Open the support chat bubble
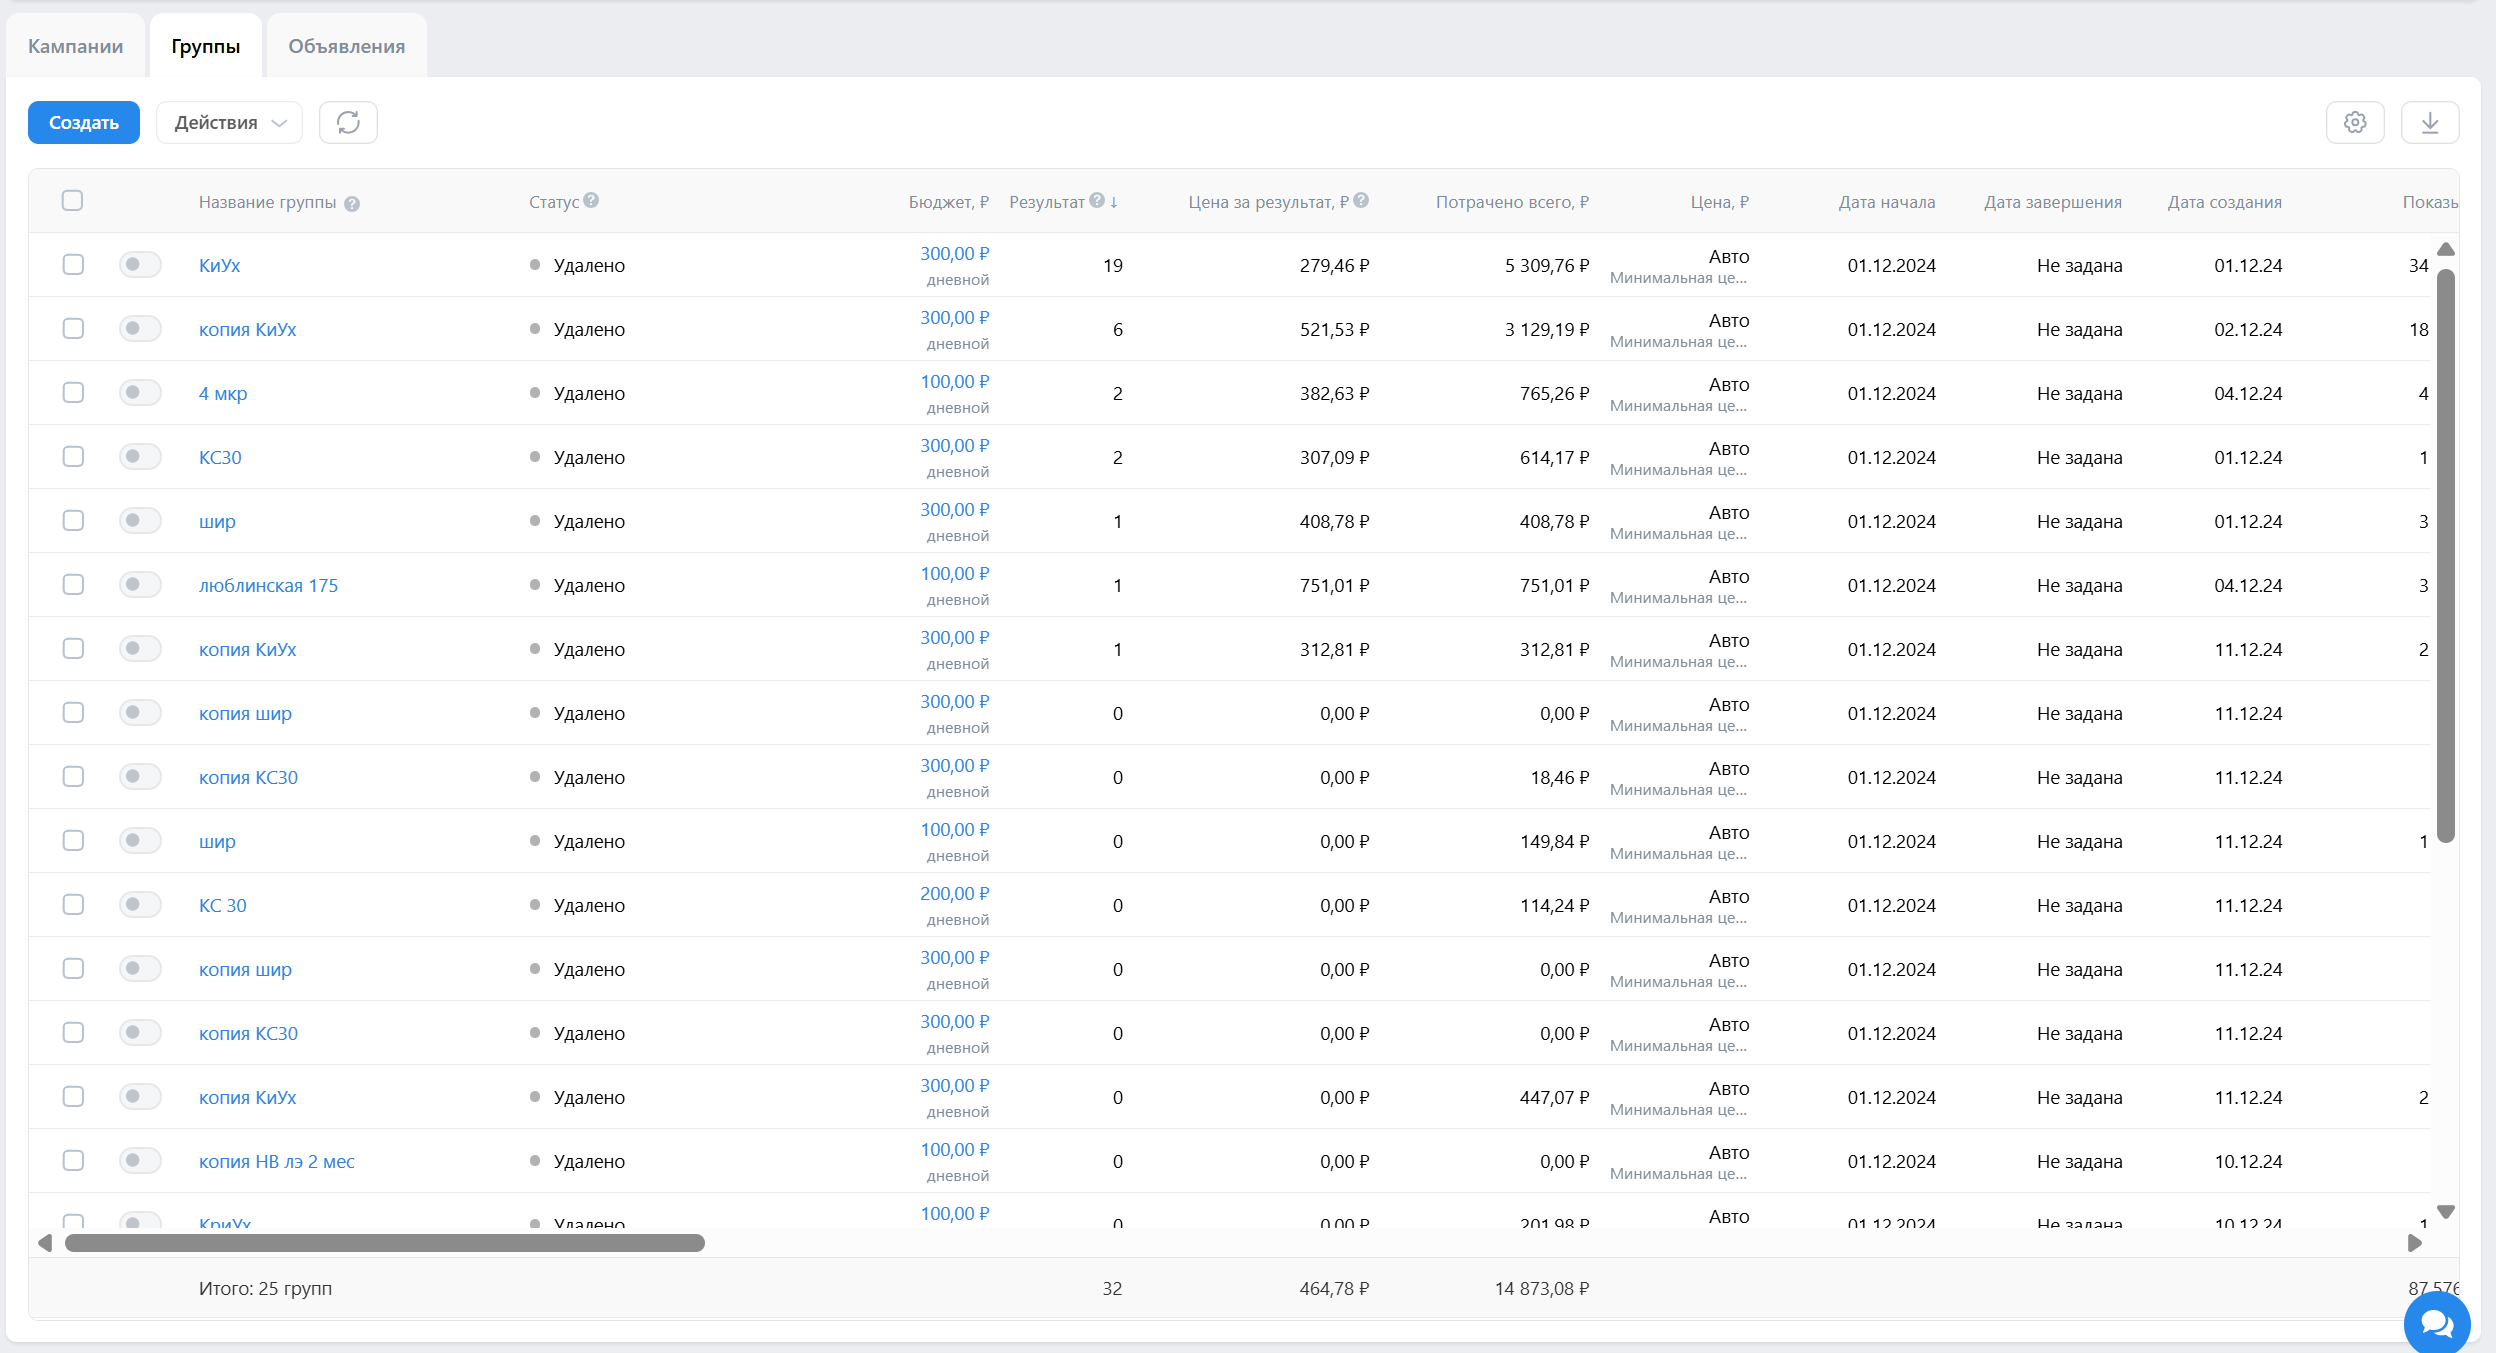The image size is (2496, 1353). pos(2436,1324)
